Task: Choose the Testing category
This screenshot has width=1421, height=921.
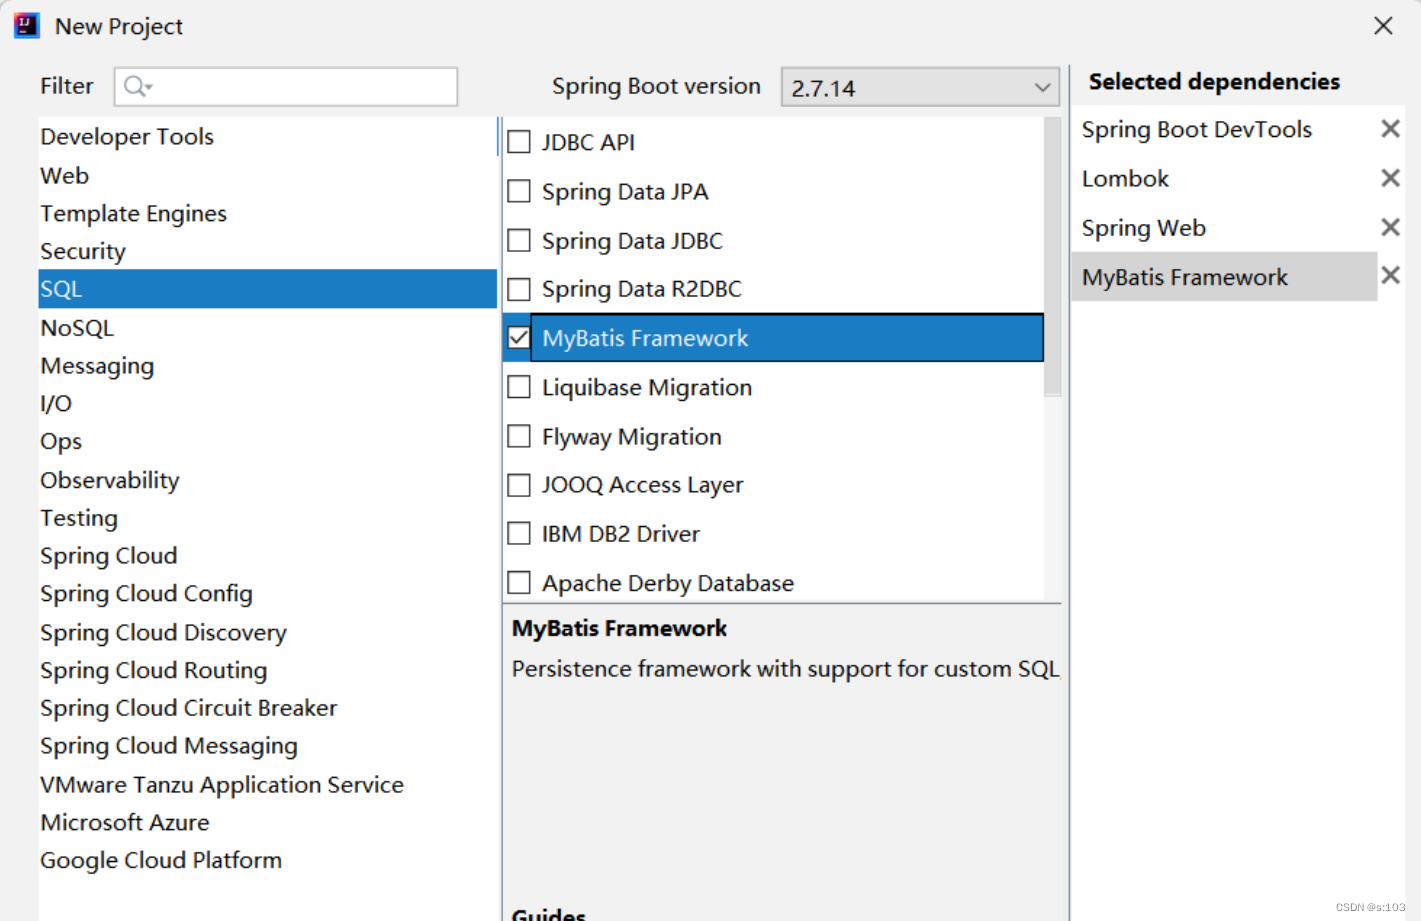Action: [267, 518]
